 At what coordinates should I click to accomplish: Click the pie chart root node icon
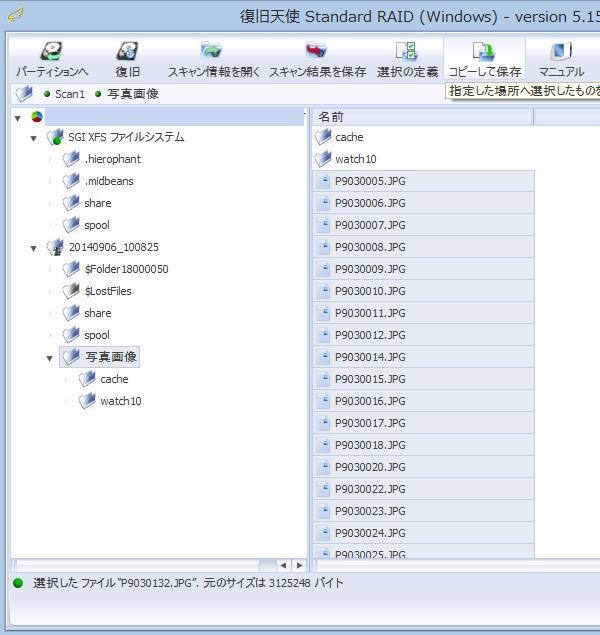click(x=38, y=117)
